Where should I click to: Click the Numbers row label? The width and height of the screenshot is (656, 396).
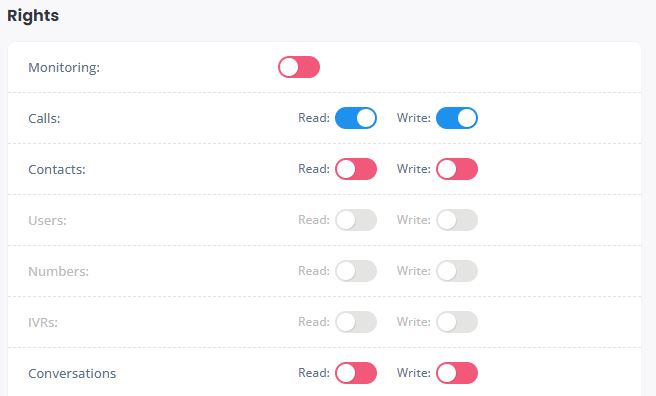(59, 271)
